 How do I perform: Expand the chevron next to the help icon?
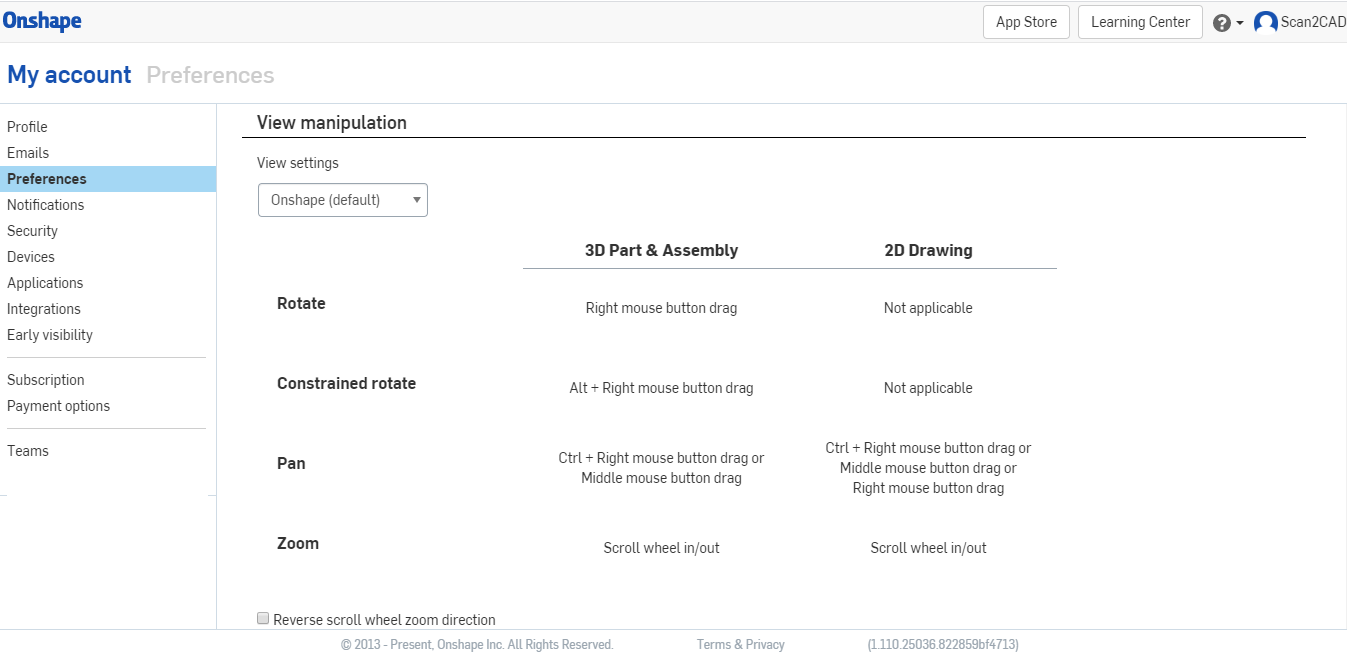(1238, 21)
